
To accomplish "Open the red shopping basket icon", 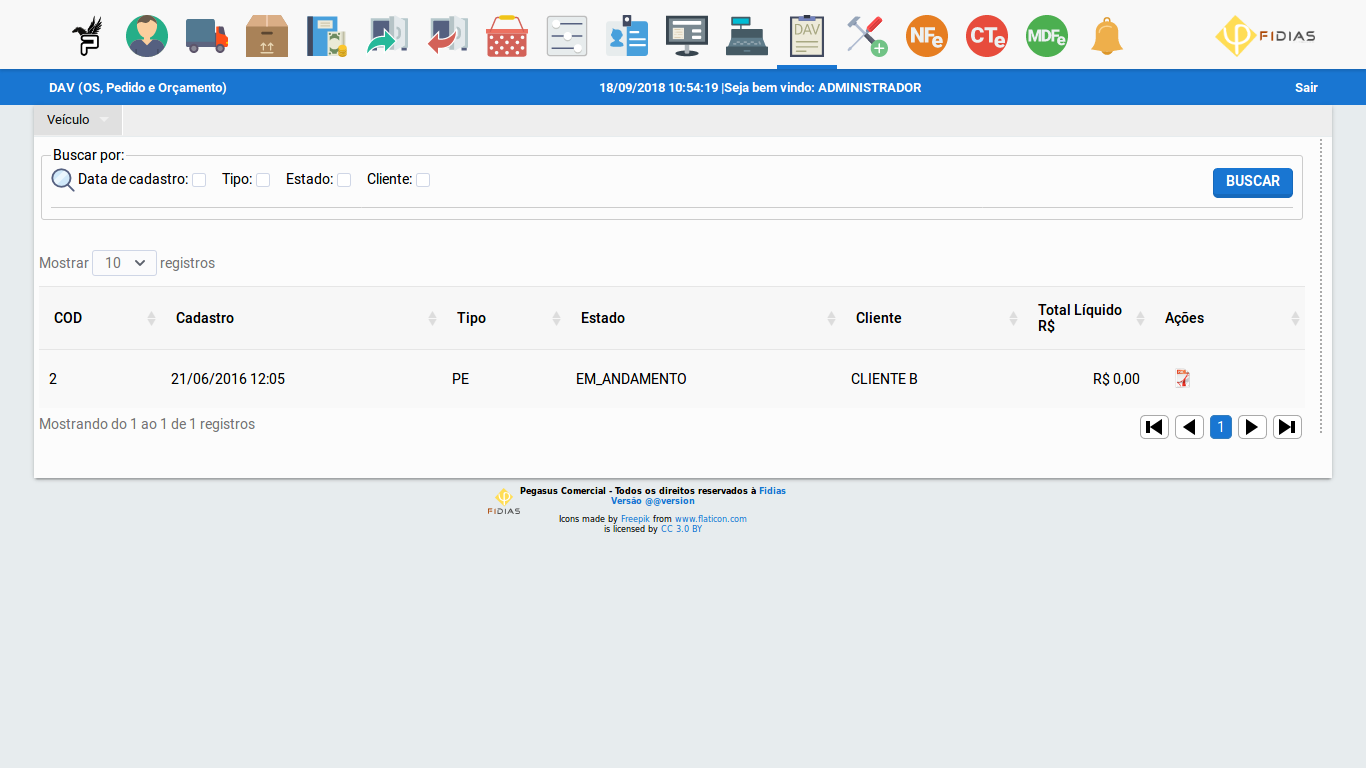I will (x=507, y=36).
